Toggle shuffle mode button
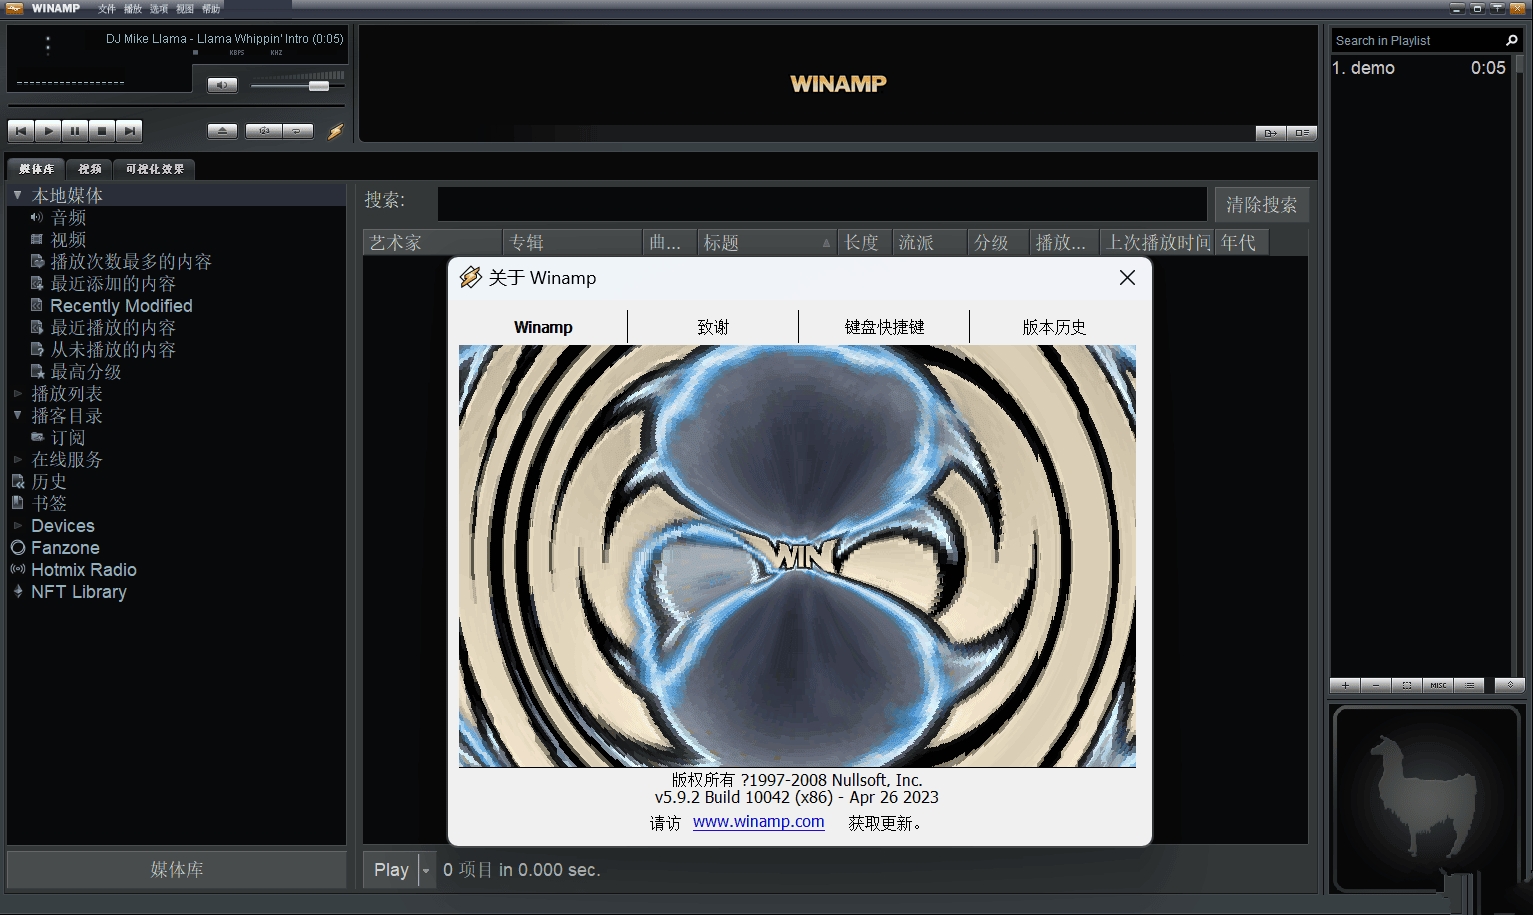 (x=264, y=131)
